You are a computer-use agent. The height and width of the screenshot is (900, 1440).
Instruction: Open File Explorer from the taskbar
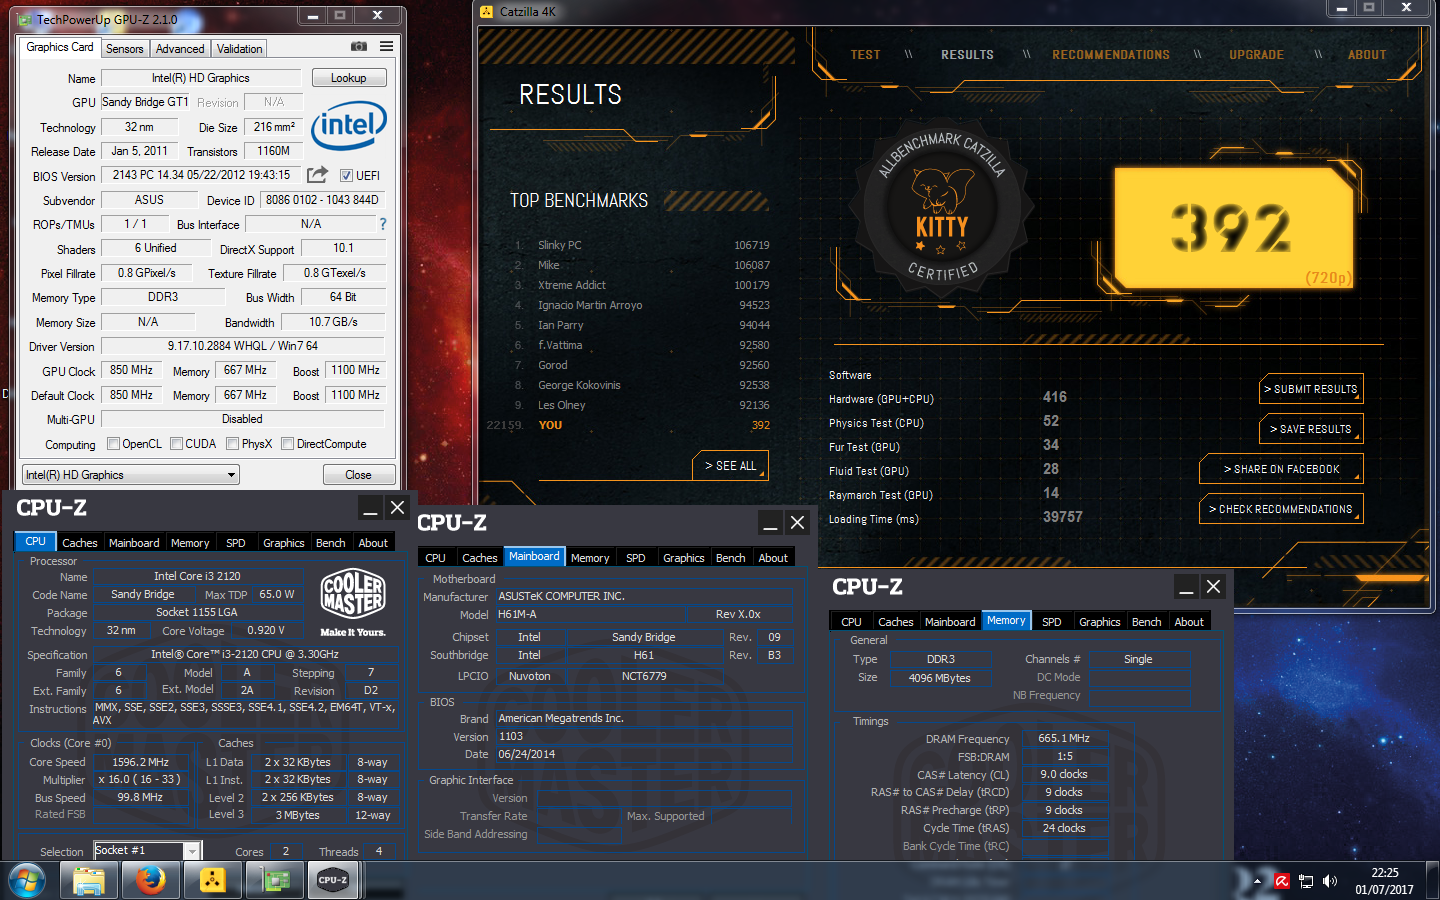88,881
